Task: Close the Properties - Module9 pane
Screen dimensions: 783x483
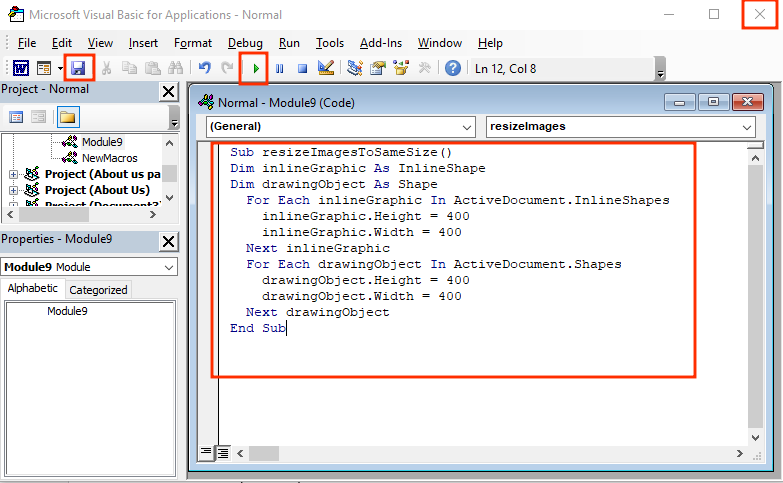Action: click(169, 241)
